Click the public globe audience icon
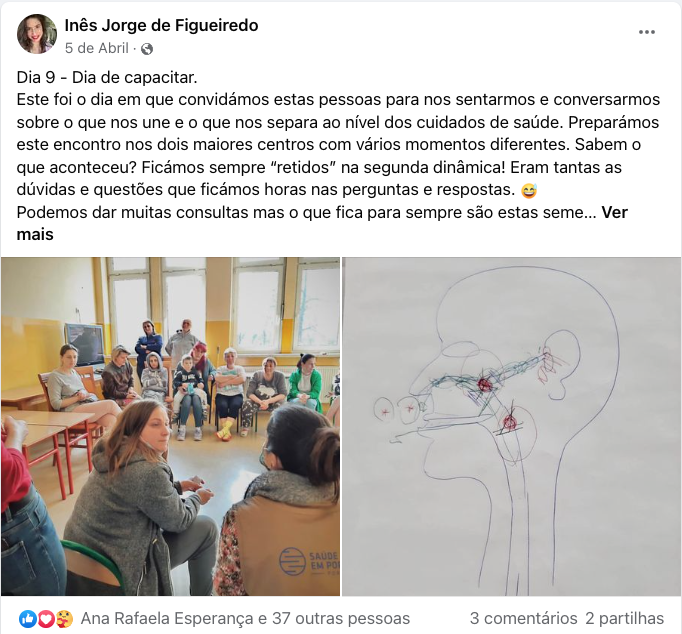The width and height of the screenshot is (682, 634). [147, 49]
